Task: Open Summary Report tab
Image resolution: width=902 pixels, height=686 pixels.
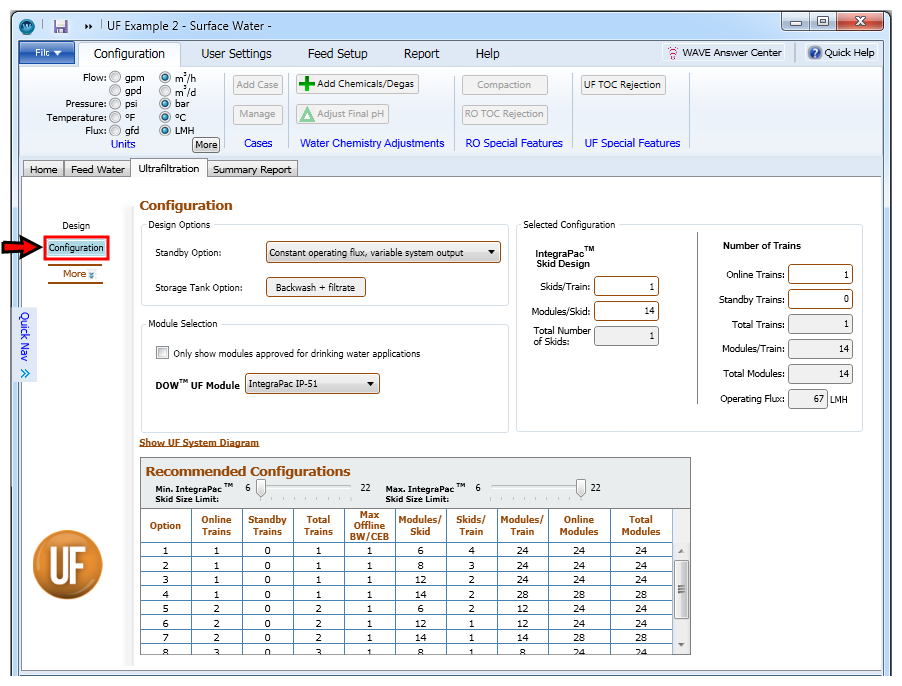Action: coord(252,170)
